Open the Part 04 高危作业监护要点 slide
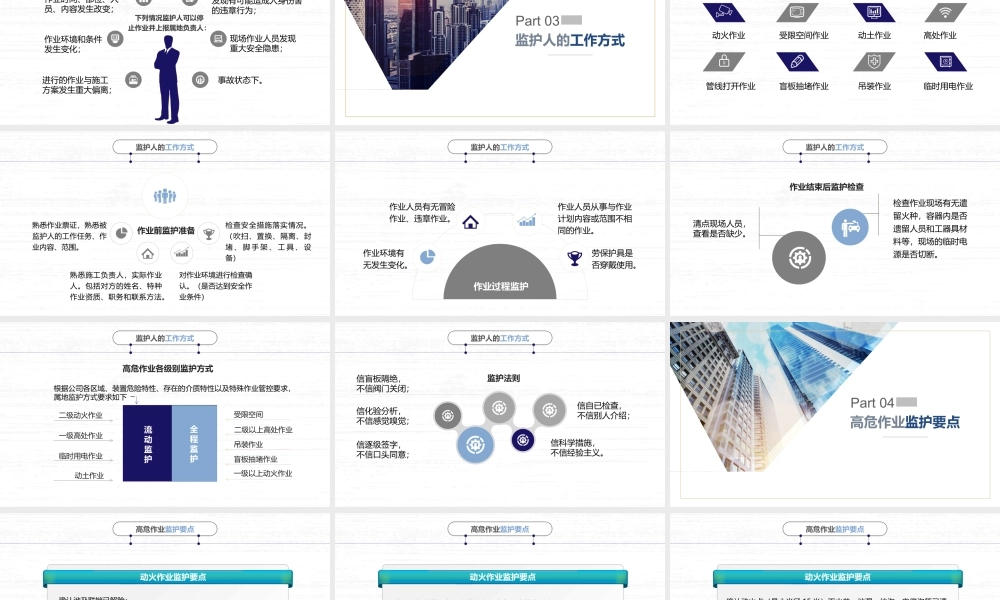1000x600 pixels. point(834,410)
